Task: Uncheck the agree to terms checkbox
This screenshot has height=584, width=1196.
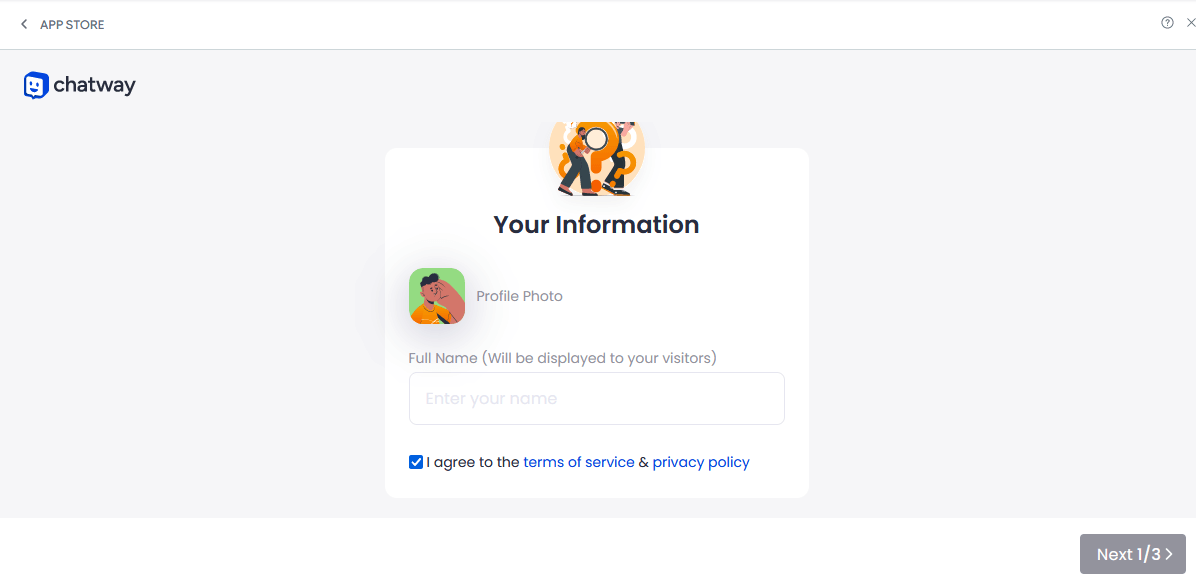Action: click(x=416, y=462)
